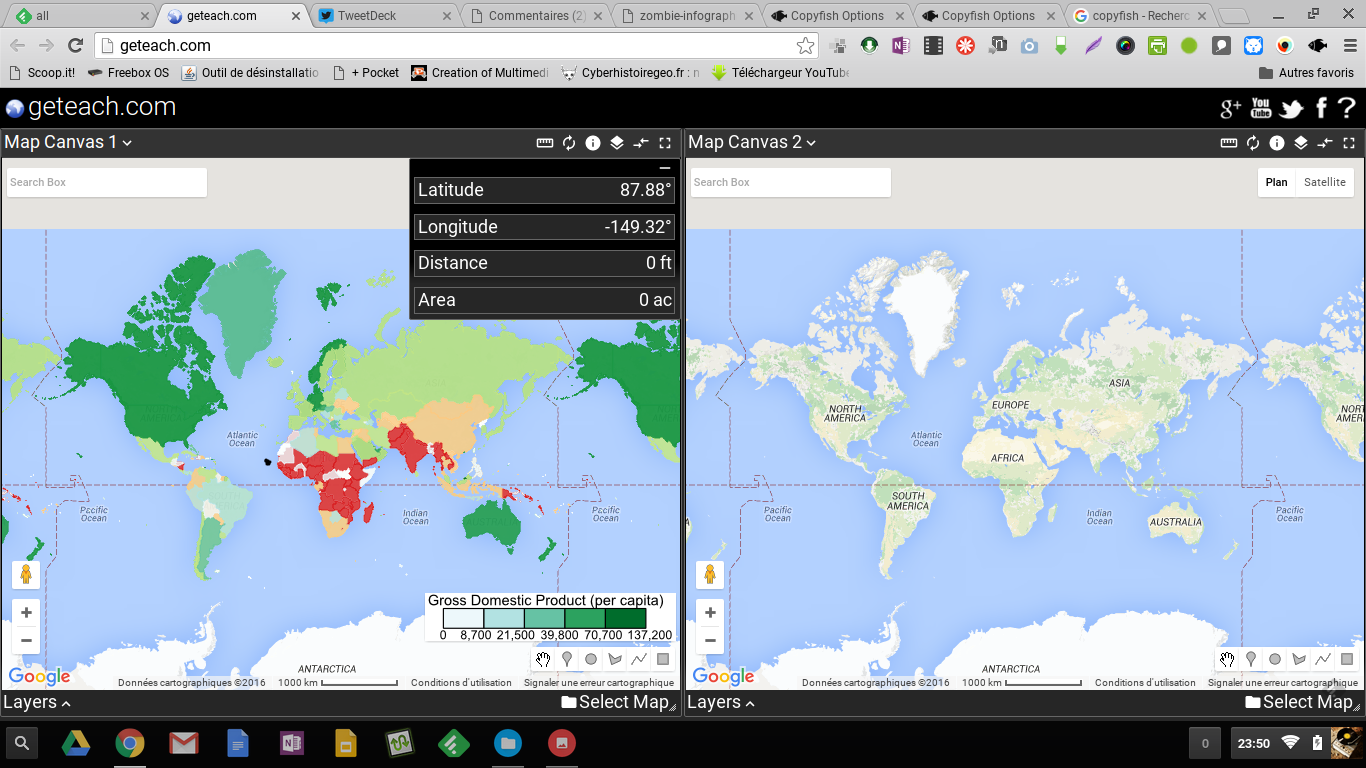1366x768 pixels.
Task: Switch to the first Copyfish Options tab
Action: [838, 16]
